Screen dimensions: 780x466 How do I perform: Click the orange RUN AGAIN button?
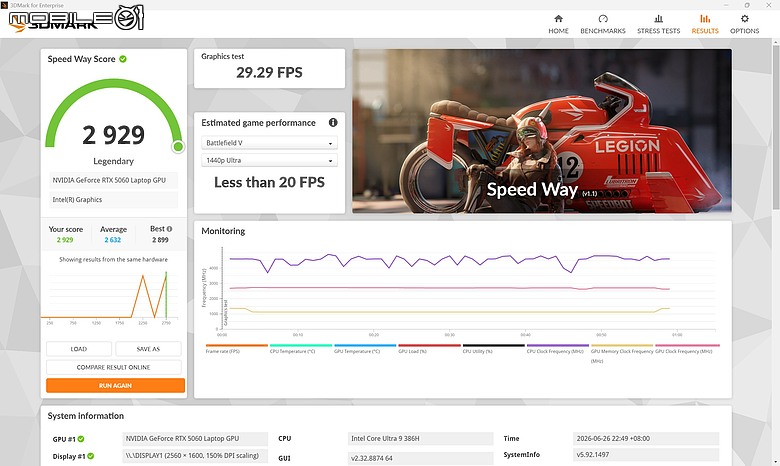click(115, 385)
